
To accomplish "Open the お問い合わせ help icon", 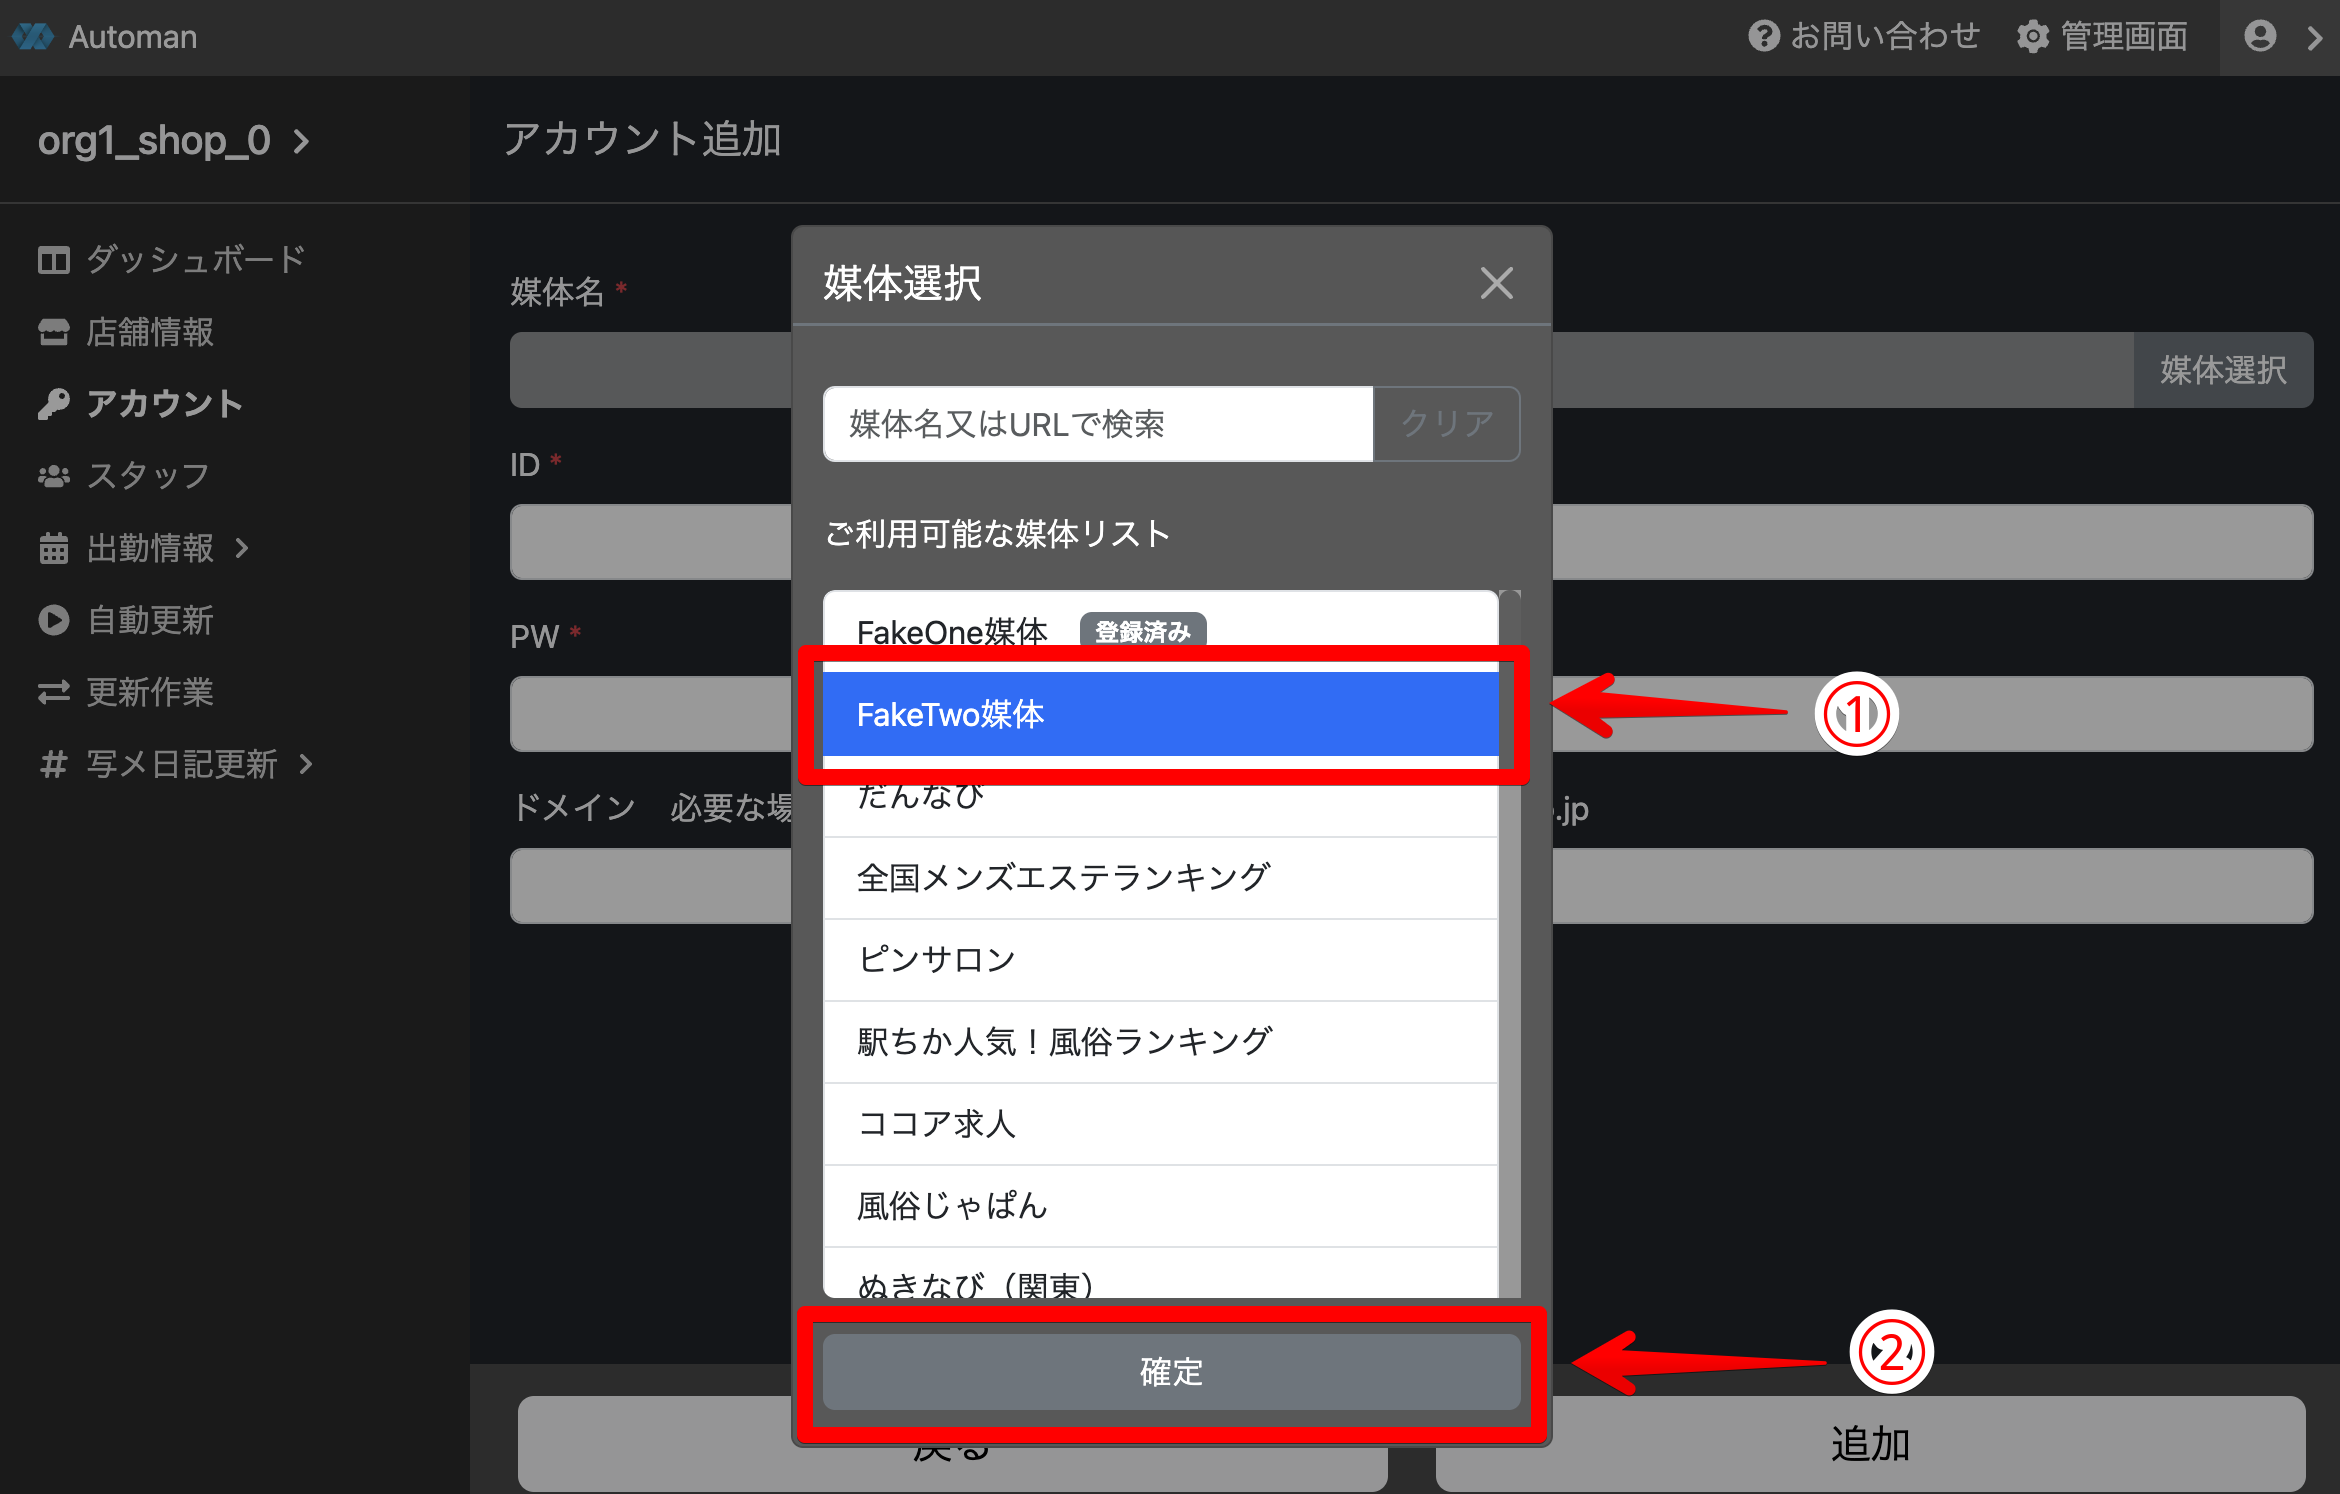I will pyautogui.click(x=1763, y=37).
